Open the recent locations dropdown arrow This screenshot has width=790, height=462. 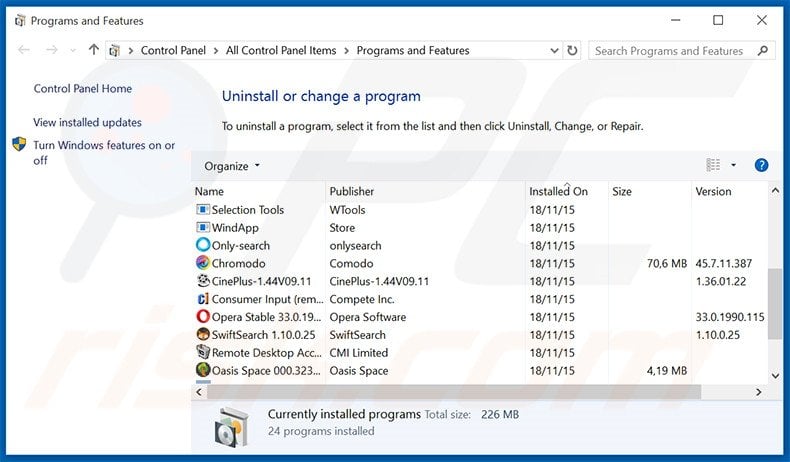[x=73, y=50]
